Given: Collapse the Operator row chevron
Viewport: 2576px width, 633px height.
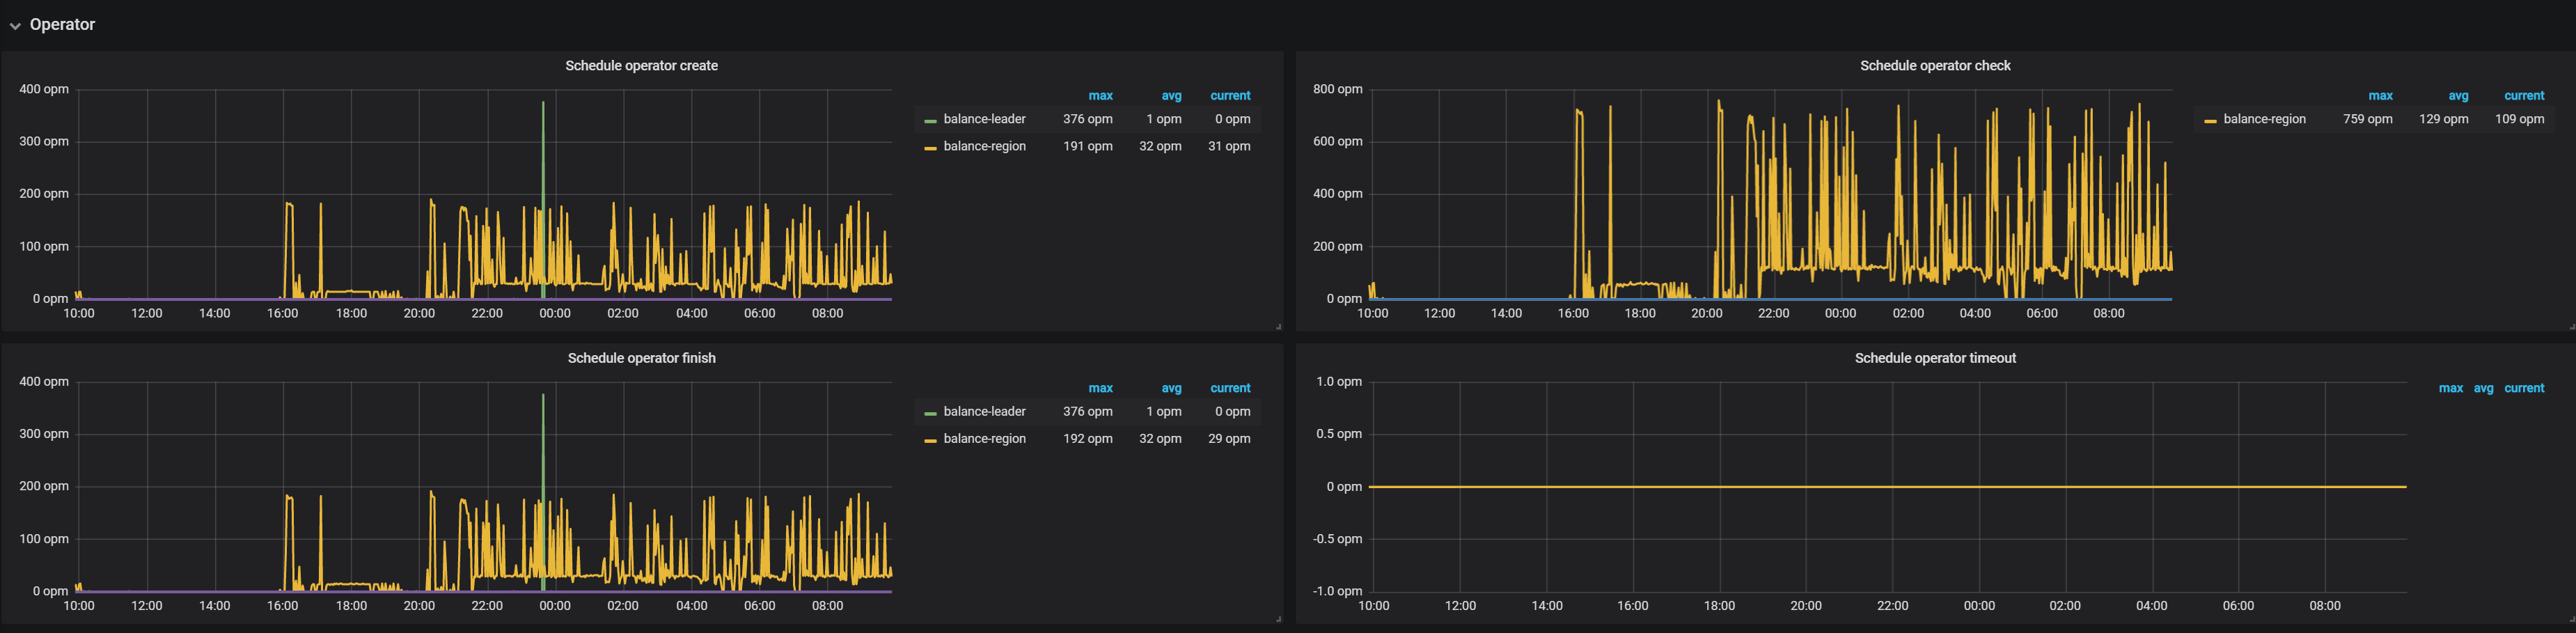Looking at the screenshot, I should pos(15,26).
